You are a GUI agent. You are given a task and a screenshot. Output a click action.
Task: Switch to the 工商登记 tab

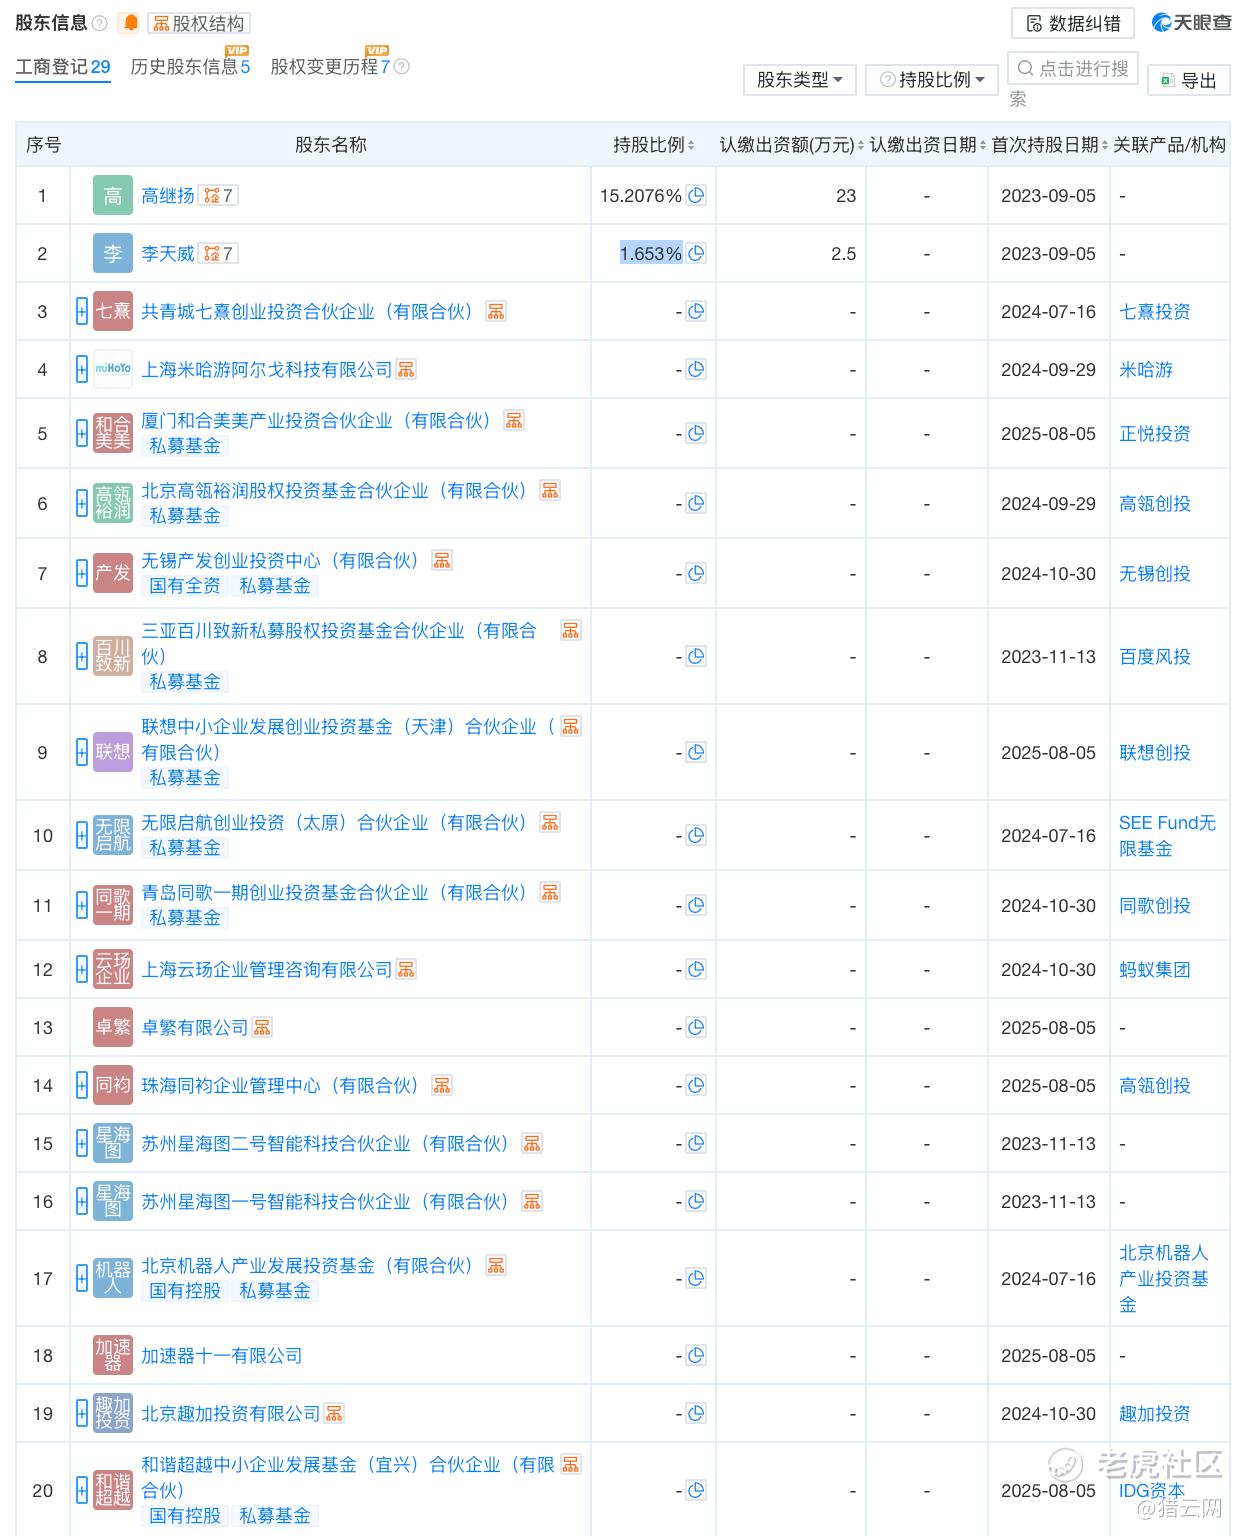63,67
